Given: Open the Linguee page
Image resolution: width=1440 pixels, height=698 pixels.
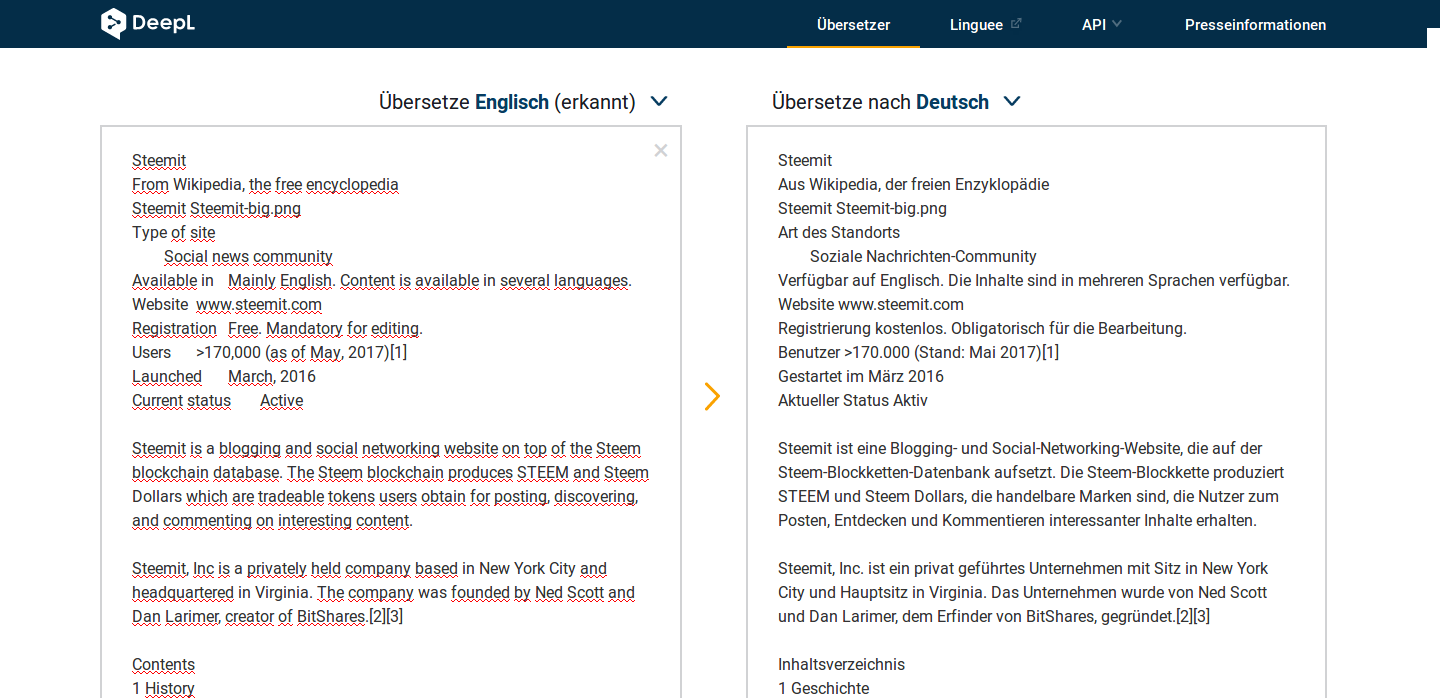Looking at the screenshot, I should [977, 24].
